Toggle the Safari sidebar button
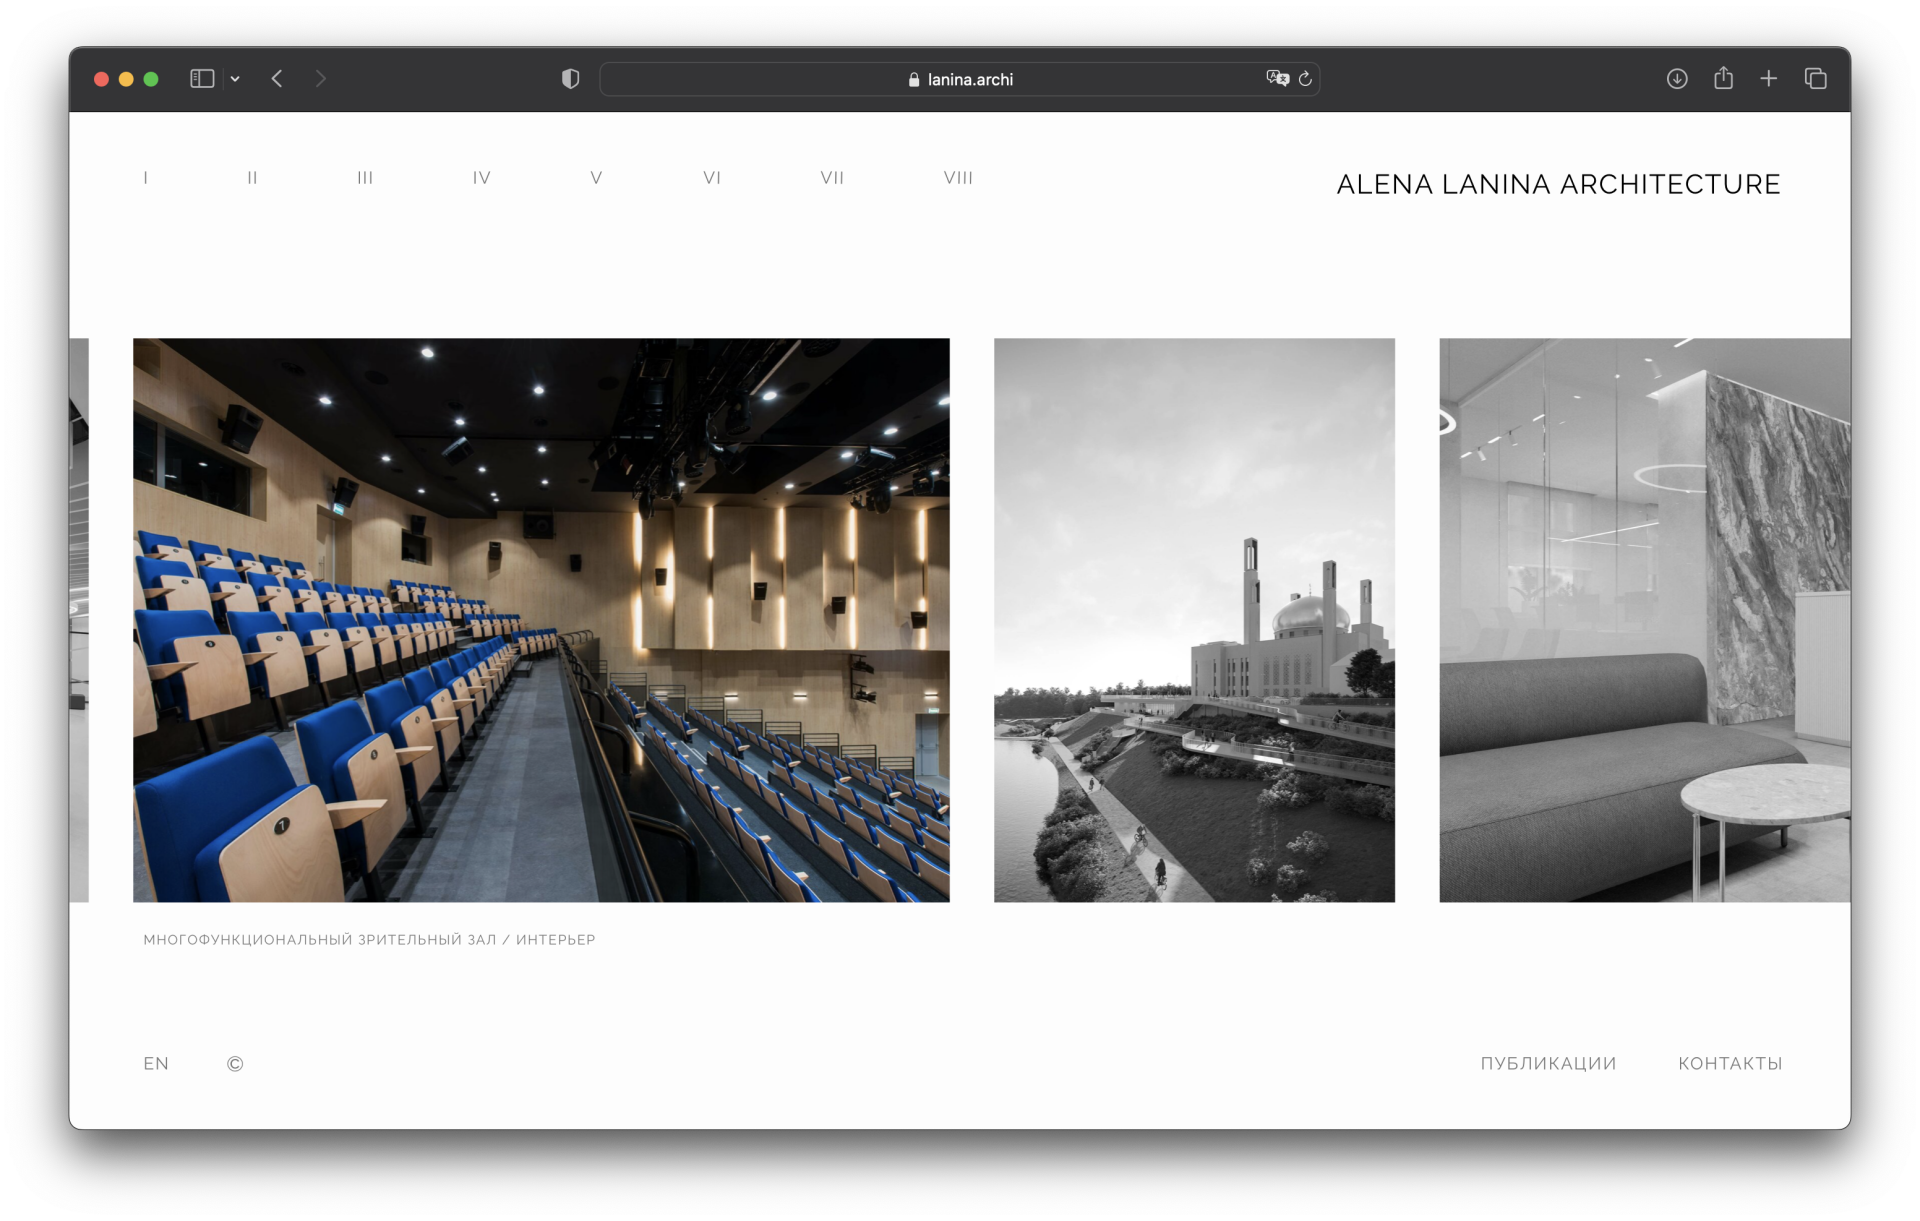This screenshot has width=1920, height=1221. point(202,78)
